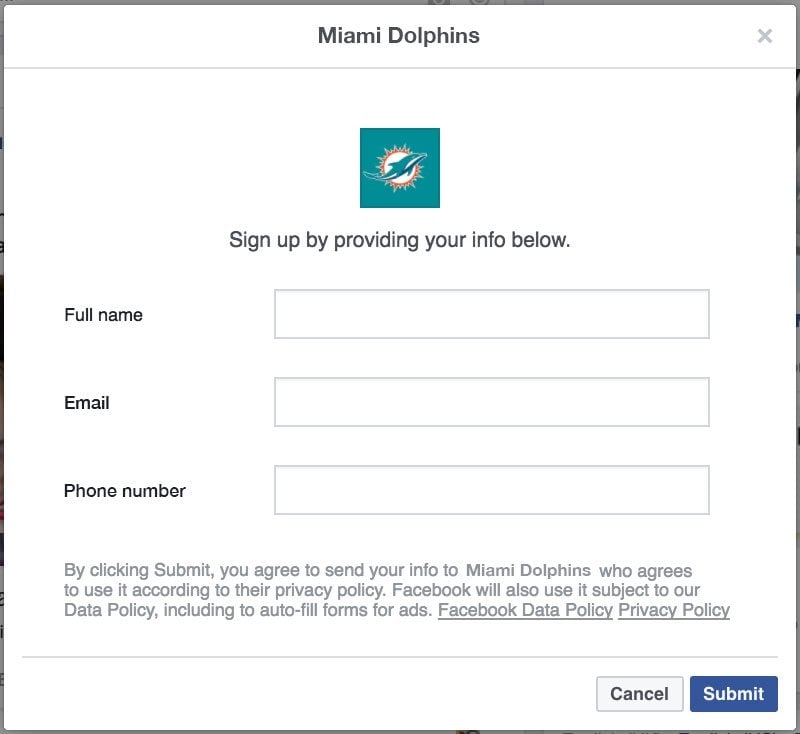800x734 pixels.
Task: Focus the Full name text field
Action: coord(491,314)
